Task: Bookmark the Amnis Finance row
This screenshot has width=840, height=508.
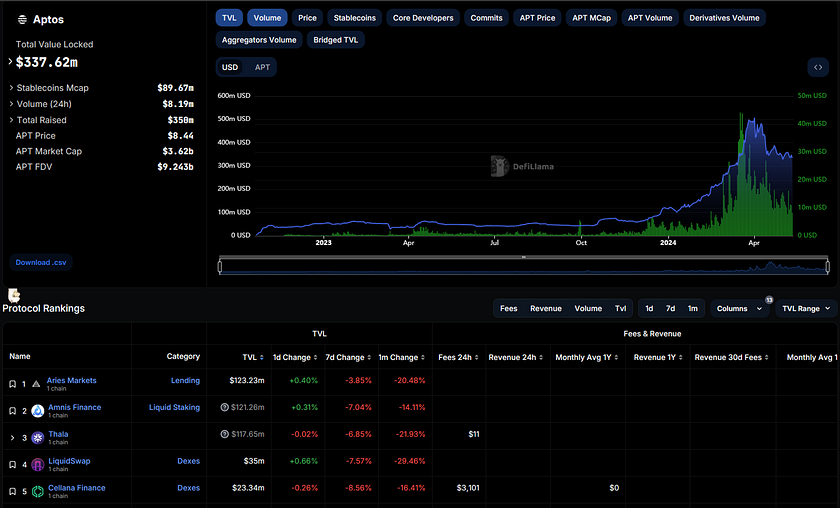Action: point(12,411)
